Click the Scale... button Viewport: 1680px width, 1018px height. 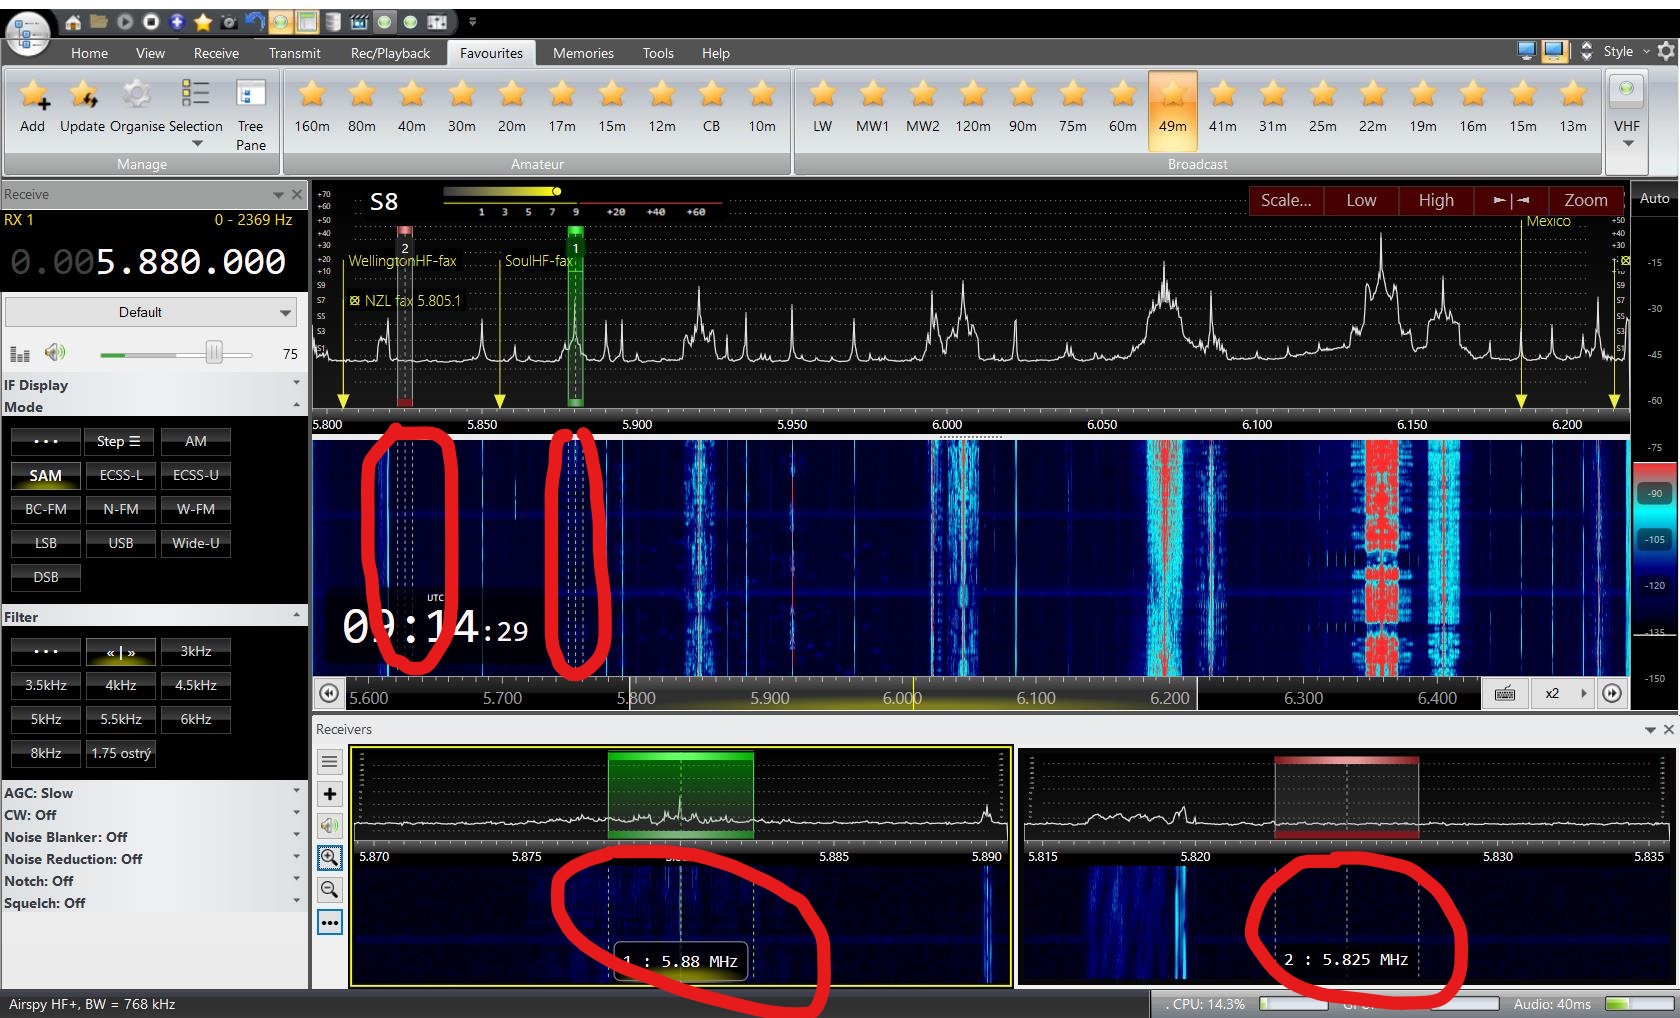click(x=1285, y=200)
